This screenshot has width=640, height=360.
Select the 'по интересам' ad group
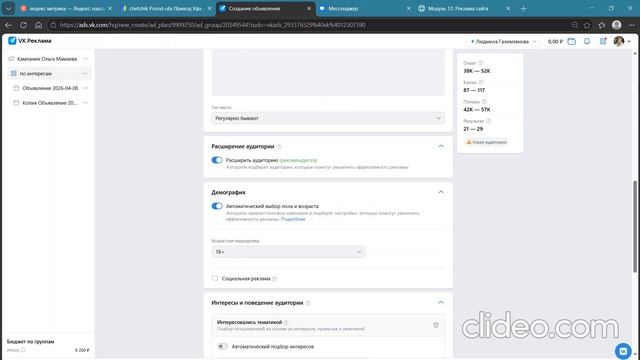point(36,73)
